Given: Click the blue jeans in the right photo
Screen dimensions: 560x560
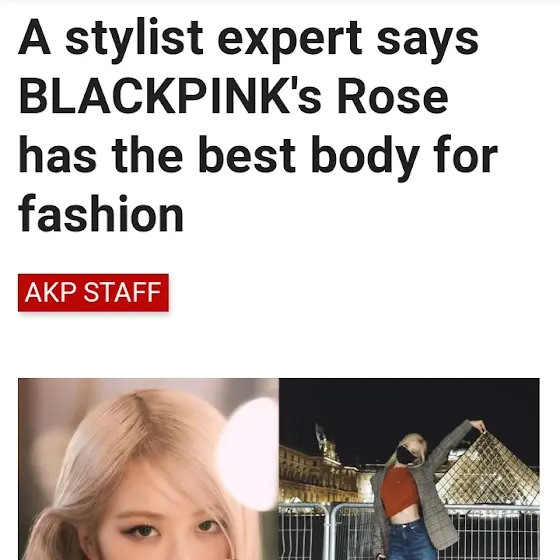Looking at the screenshot, I should pos(411,540).
